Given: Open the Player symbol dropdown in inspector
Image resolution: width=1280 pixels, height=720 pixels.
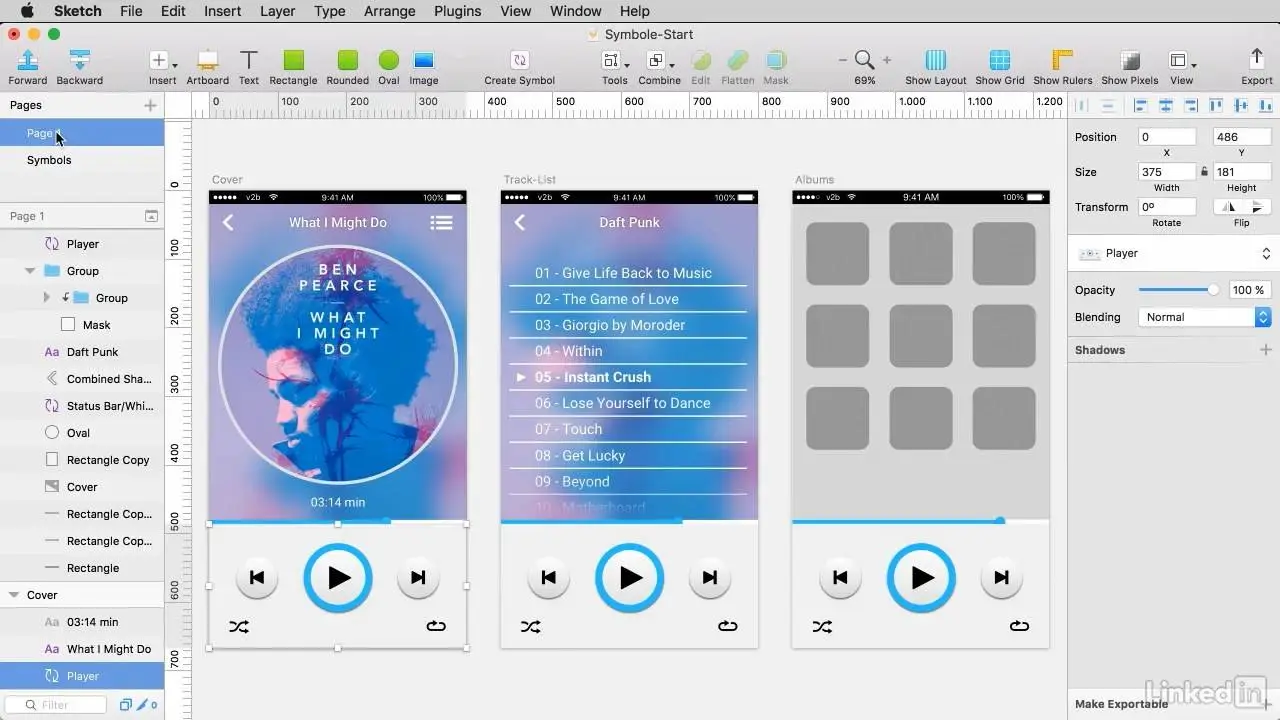Looking at the screenshot, I should coord(1172,254).
